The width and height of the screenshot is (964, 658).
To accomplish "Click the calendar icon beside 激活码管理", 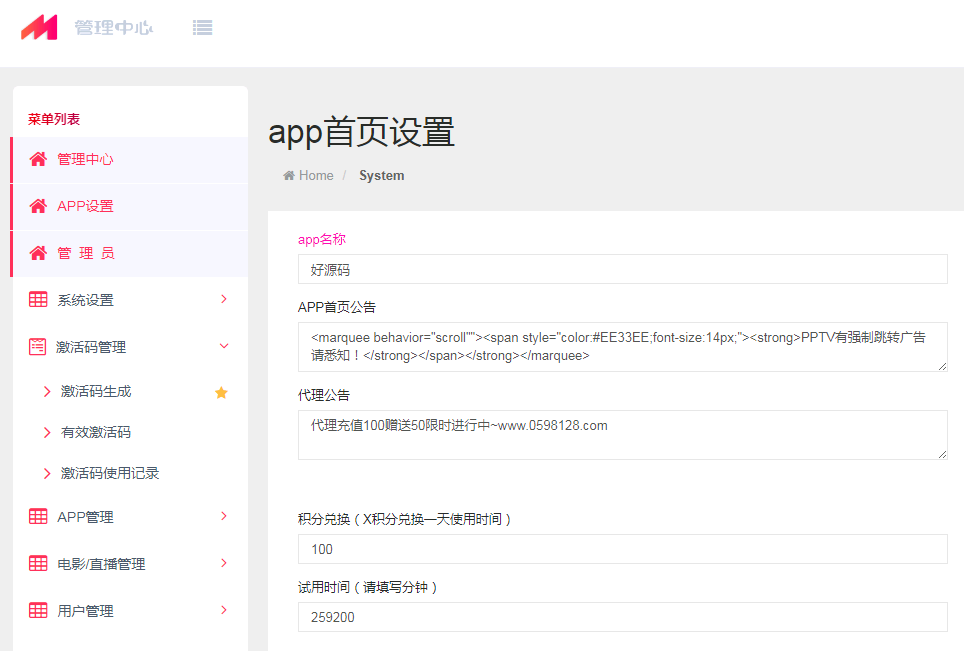I will (x=38, y=347).
